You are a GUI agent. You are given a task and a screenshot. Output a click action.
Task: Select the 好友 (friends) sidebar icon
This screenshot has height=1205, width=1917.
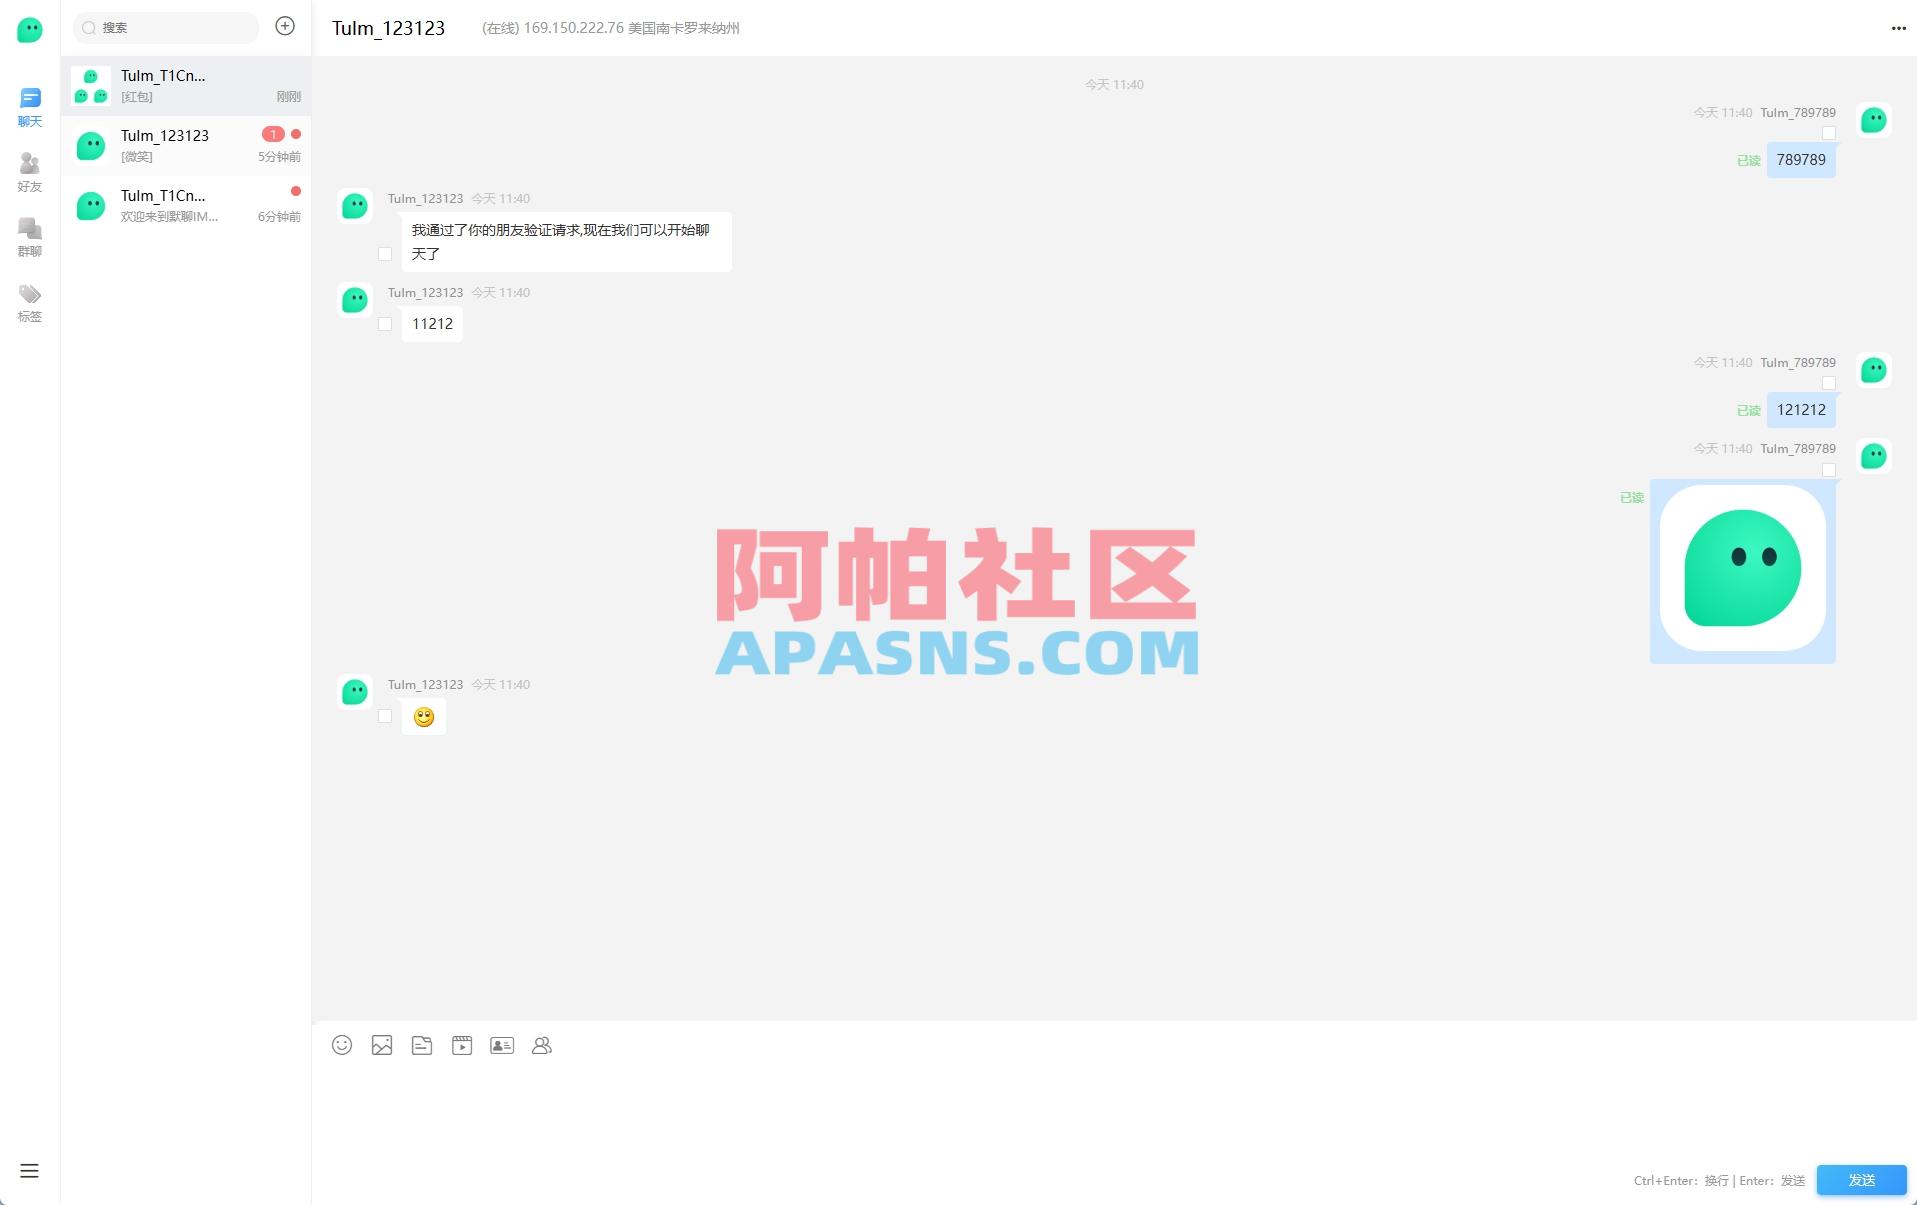click(x=30, y=170)
